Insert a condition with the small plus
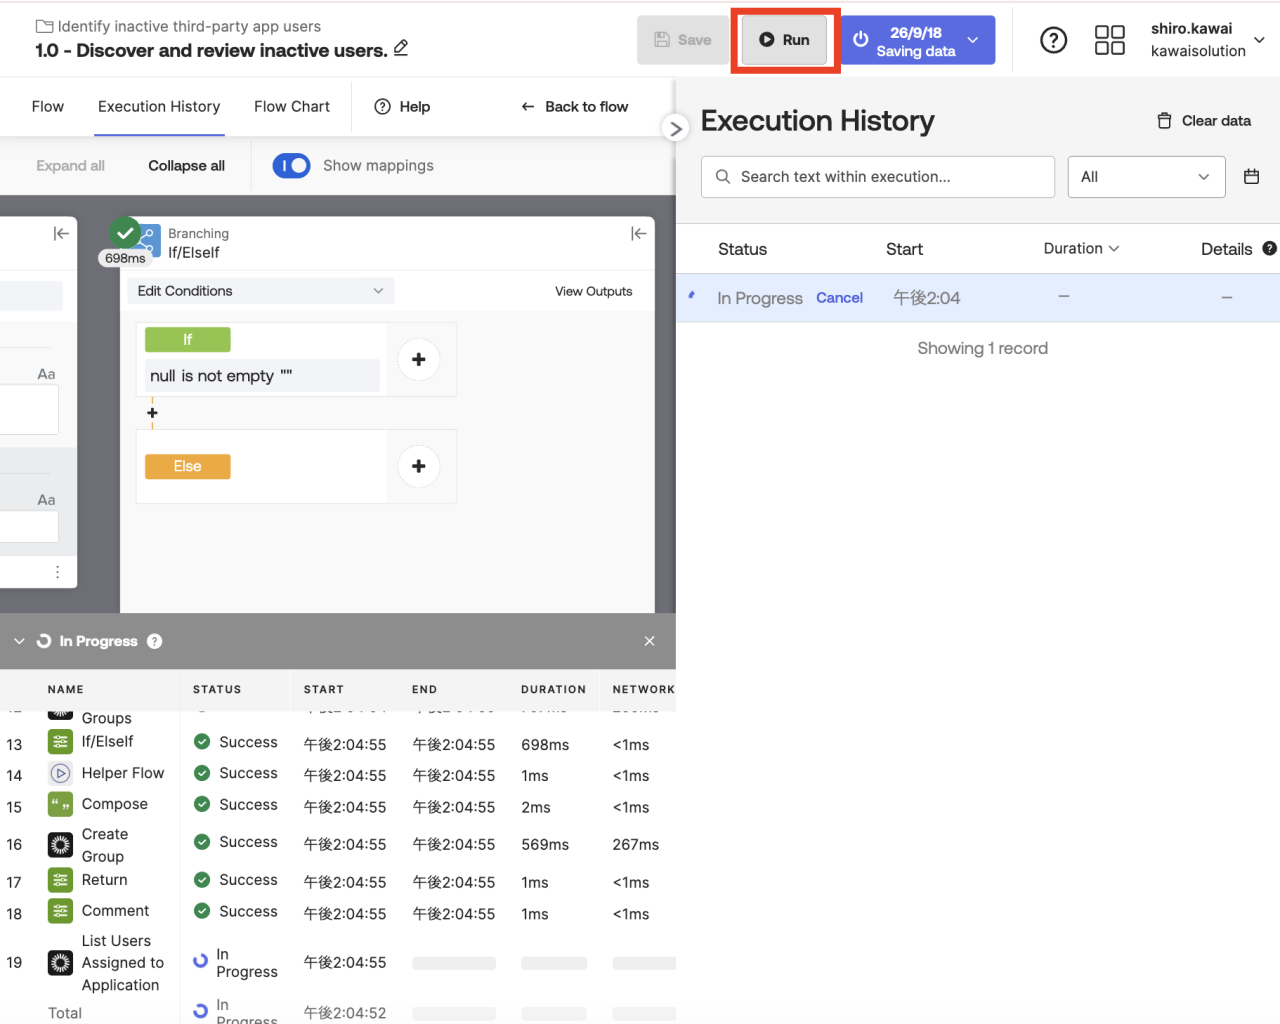Screen dimensions: 1280x1024 pos(152,413)
